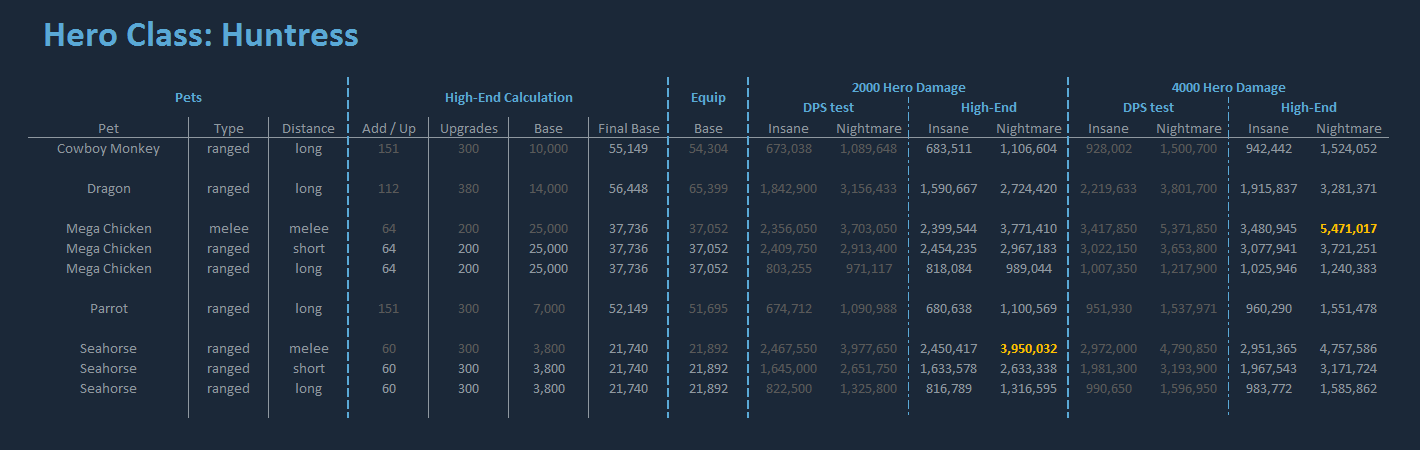Select the Final Base column header
1420x450 pixels.
point(628,129)
